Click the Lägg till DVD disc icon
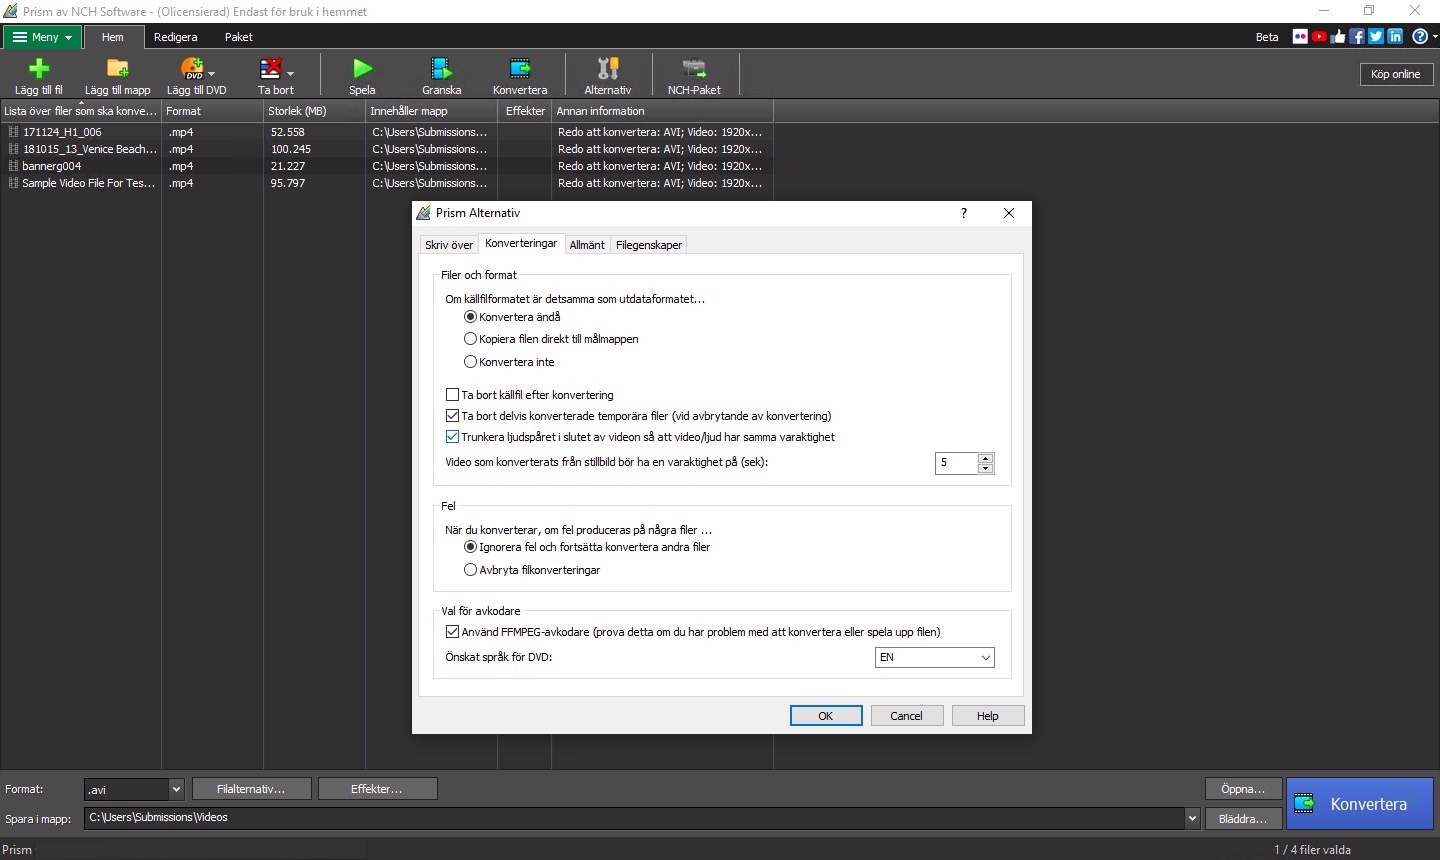 [192, 68]
